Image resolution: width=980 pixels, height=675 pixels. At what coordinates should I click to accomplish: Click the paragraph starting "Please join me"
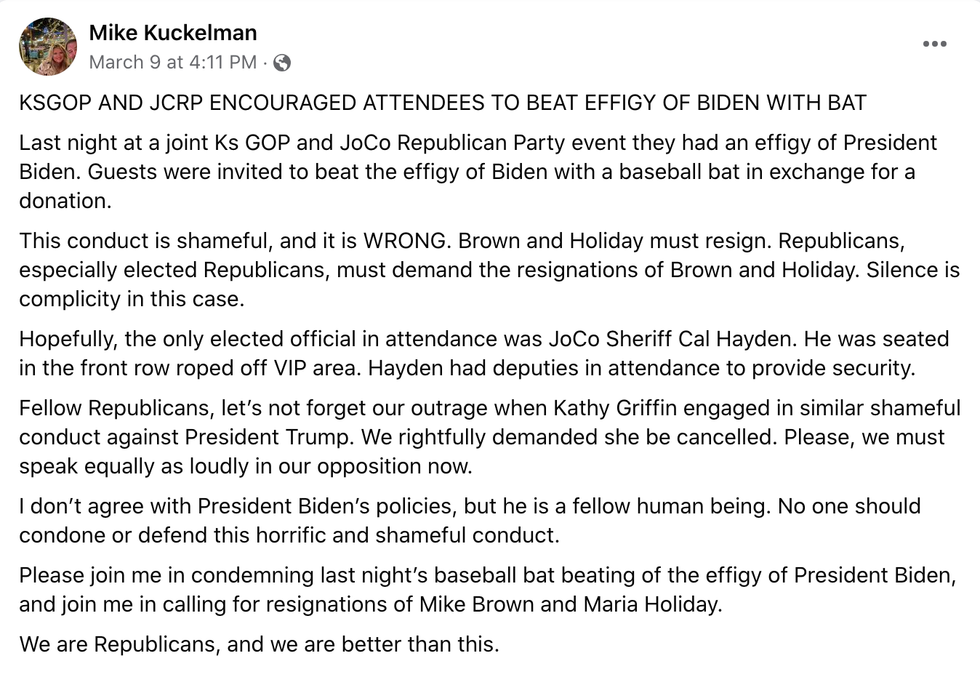point(488,591)
